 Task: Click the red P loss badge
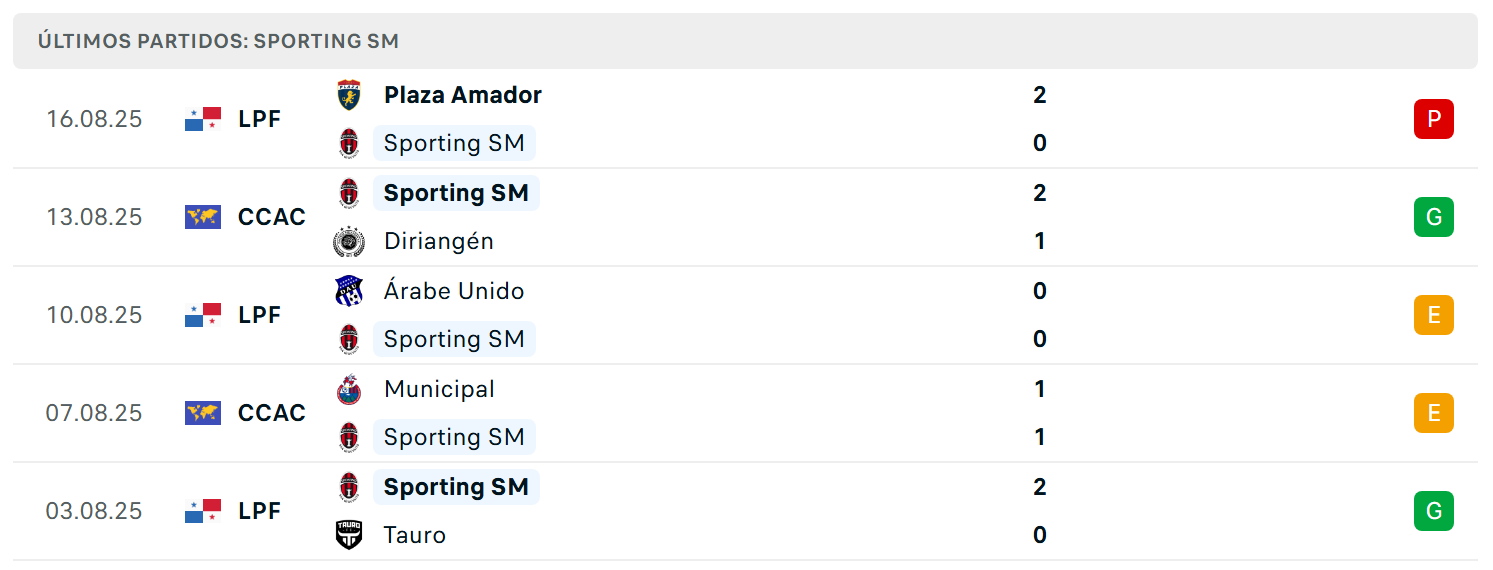tap(1433, 119)
